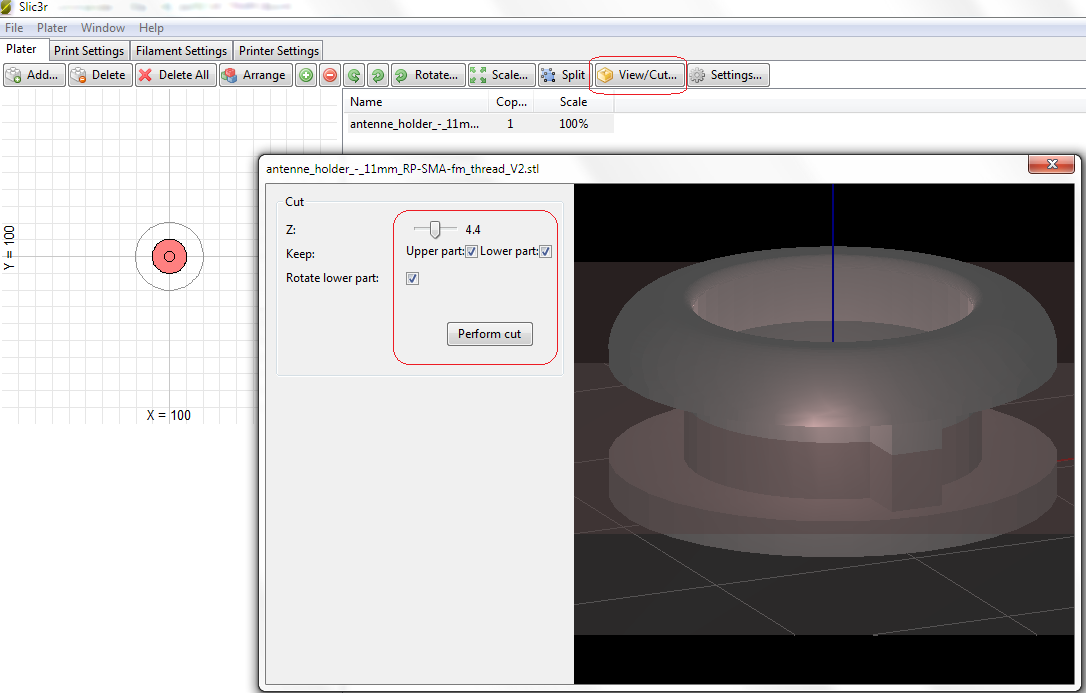This screenshot has width=1086, height=693.
Task: Disable the Rotate lower part option
Action: [x=413, y=279]
